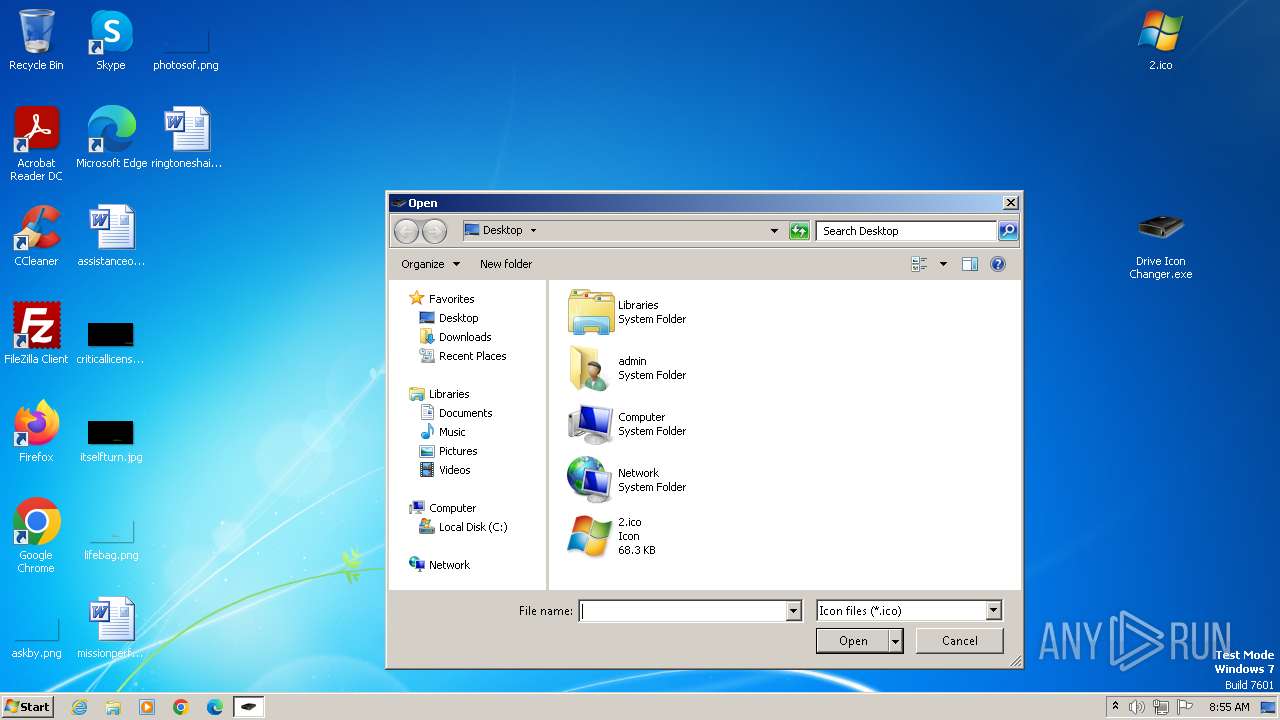Screen dimensions: 1280x720
Task: Select Pictures library in sidebar
Action: (x=449, y=451)
